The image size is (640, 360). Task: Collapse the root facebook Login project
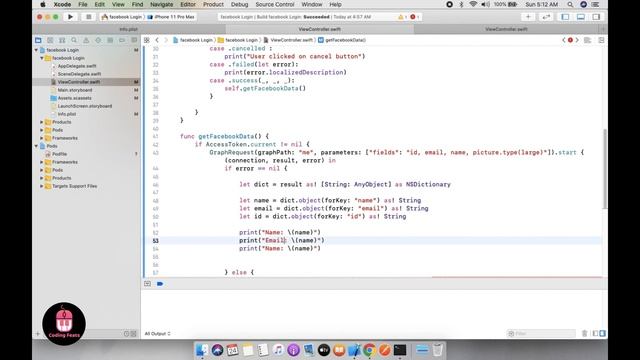coord(36,50)
